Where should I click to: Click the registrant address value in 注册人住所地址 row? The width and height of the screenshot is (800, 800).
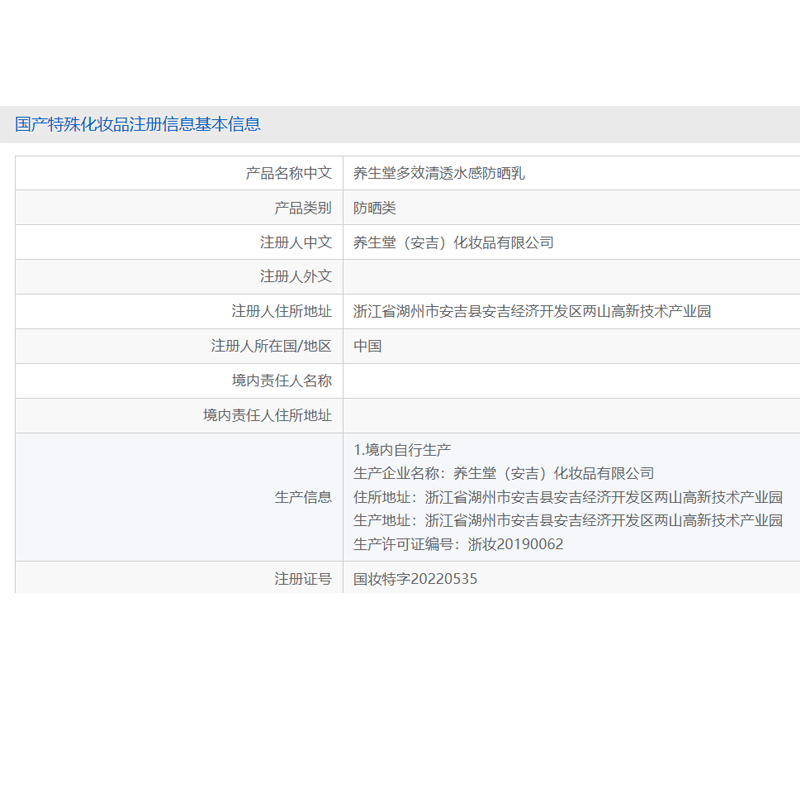click(x=532, y=311)
